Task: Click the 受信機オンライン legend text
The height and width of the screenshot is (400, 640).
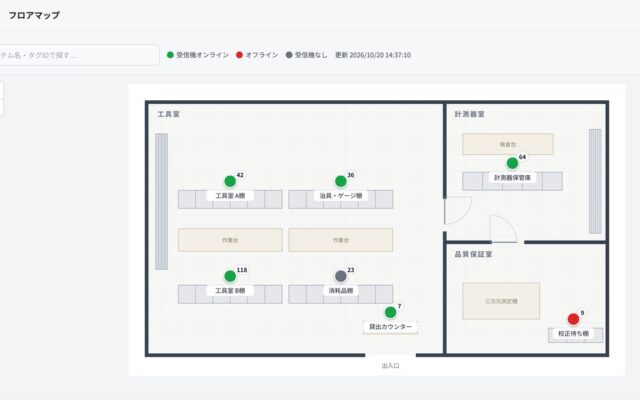Action: [x=202, y=55]
